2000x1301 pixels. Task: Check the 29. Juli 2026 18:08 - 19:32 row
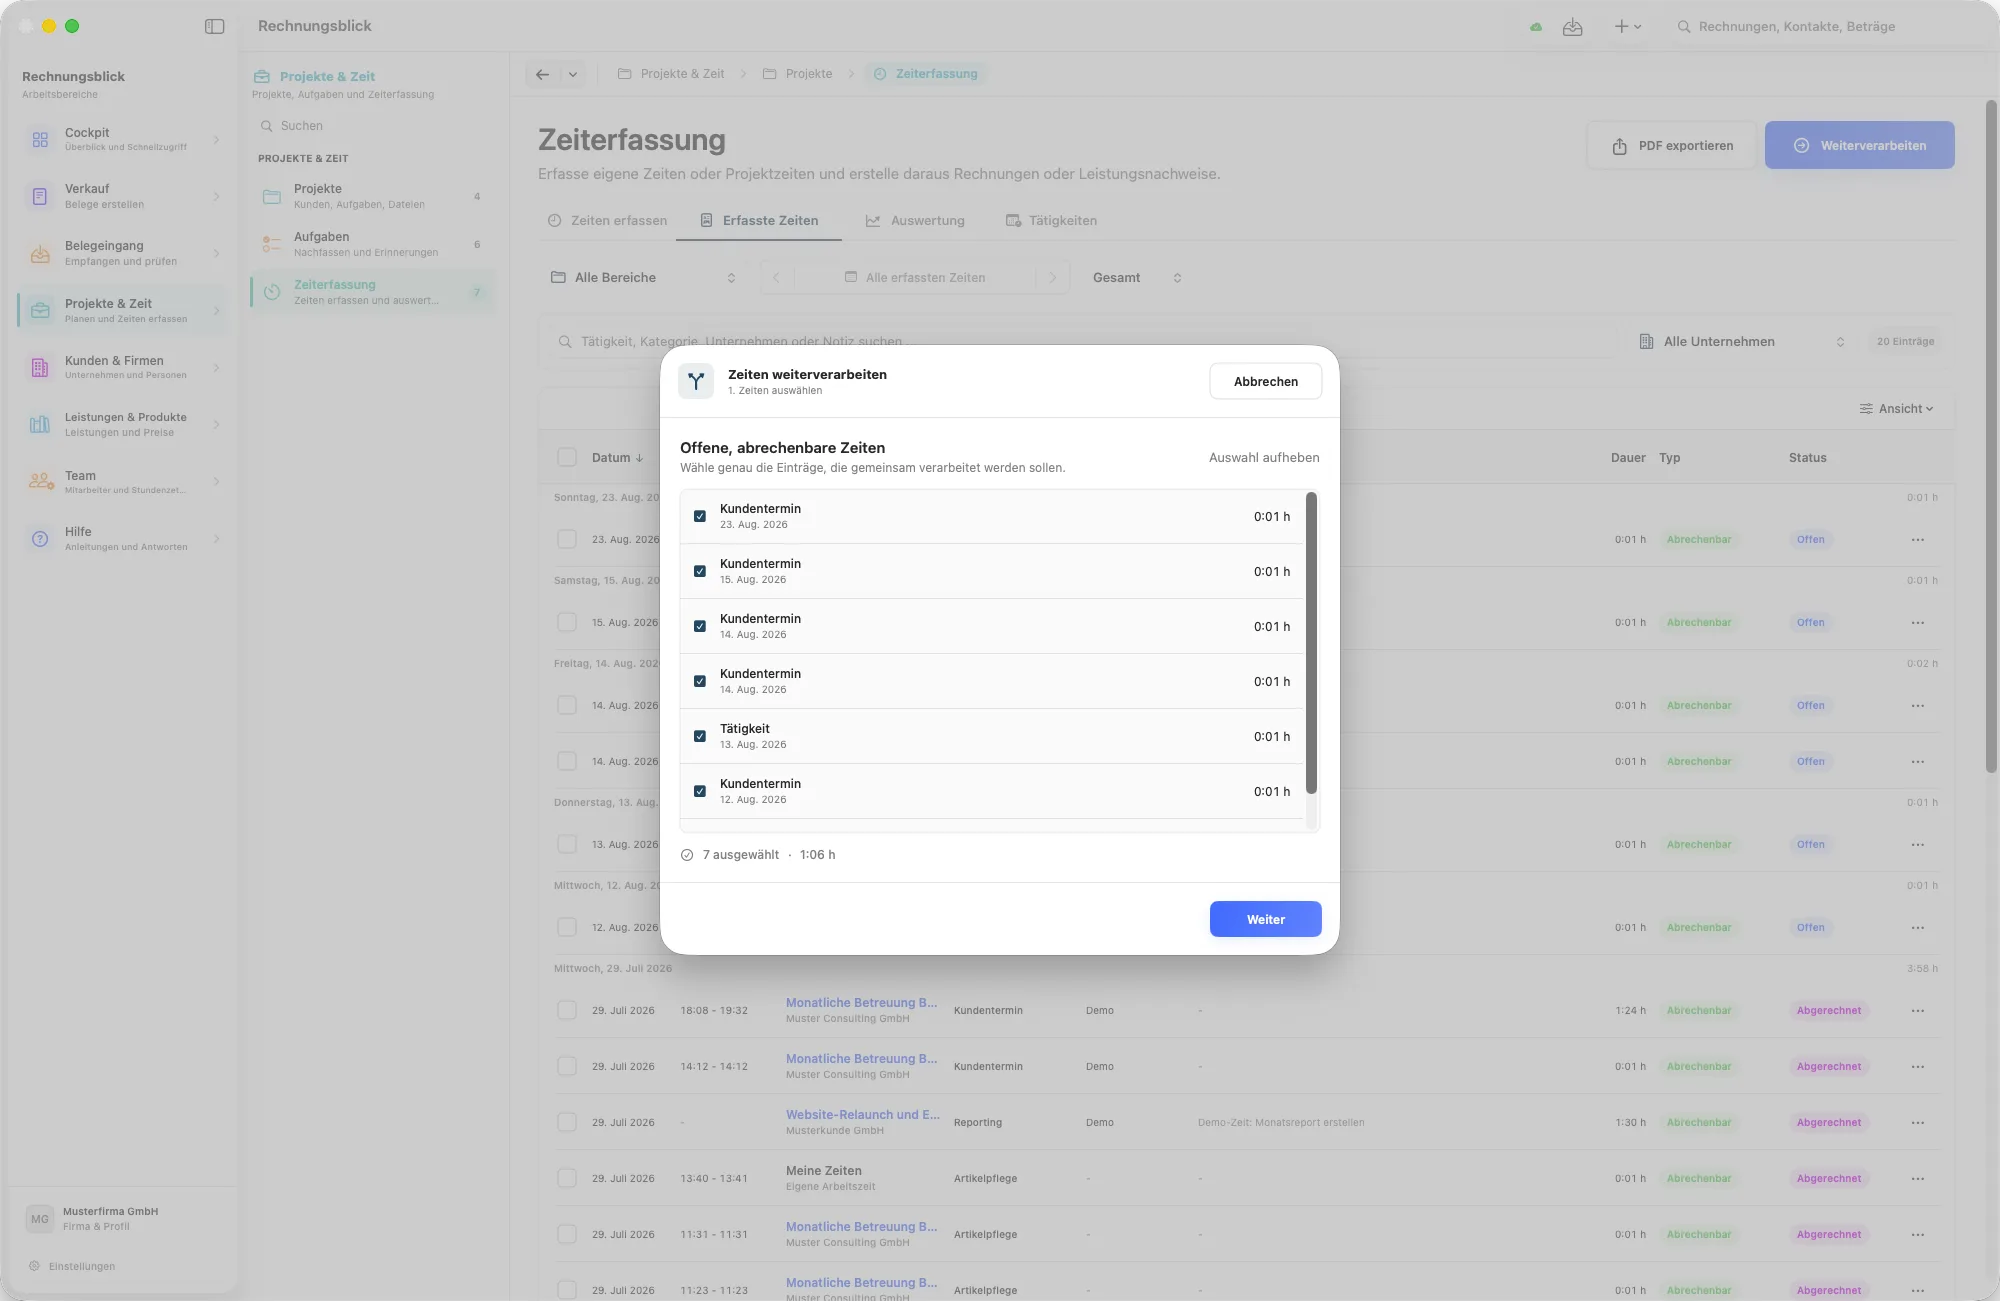point(567,1010)
